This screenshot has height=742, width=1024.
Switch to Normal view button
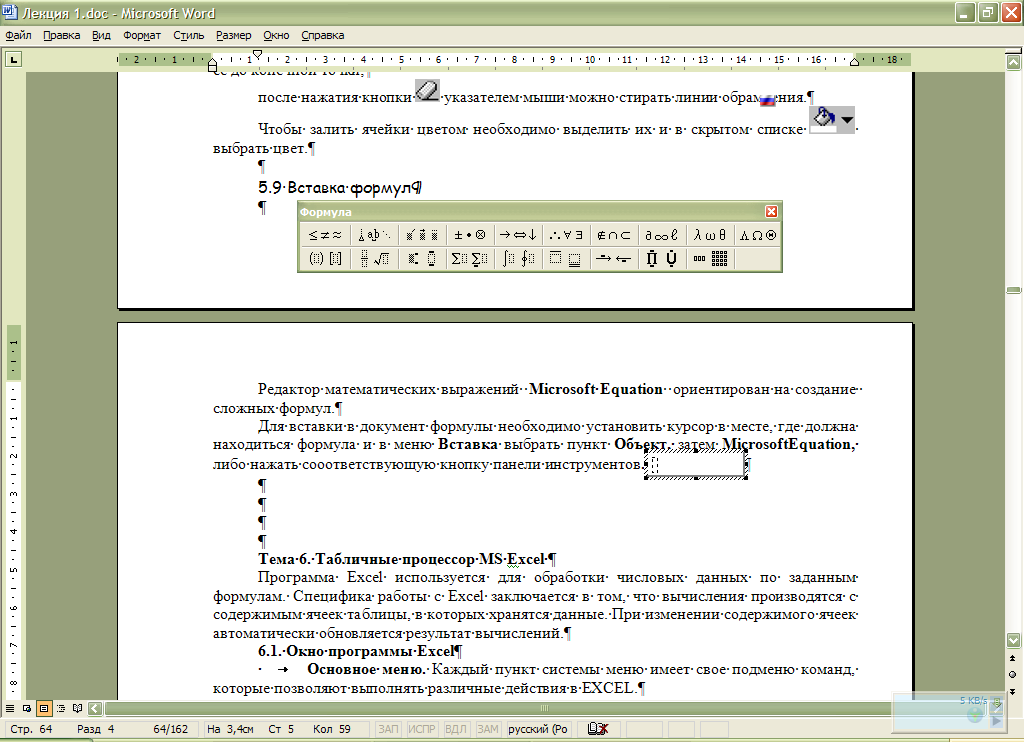(x=10, y=708)
